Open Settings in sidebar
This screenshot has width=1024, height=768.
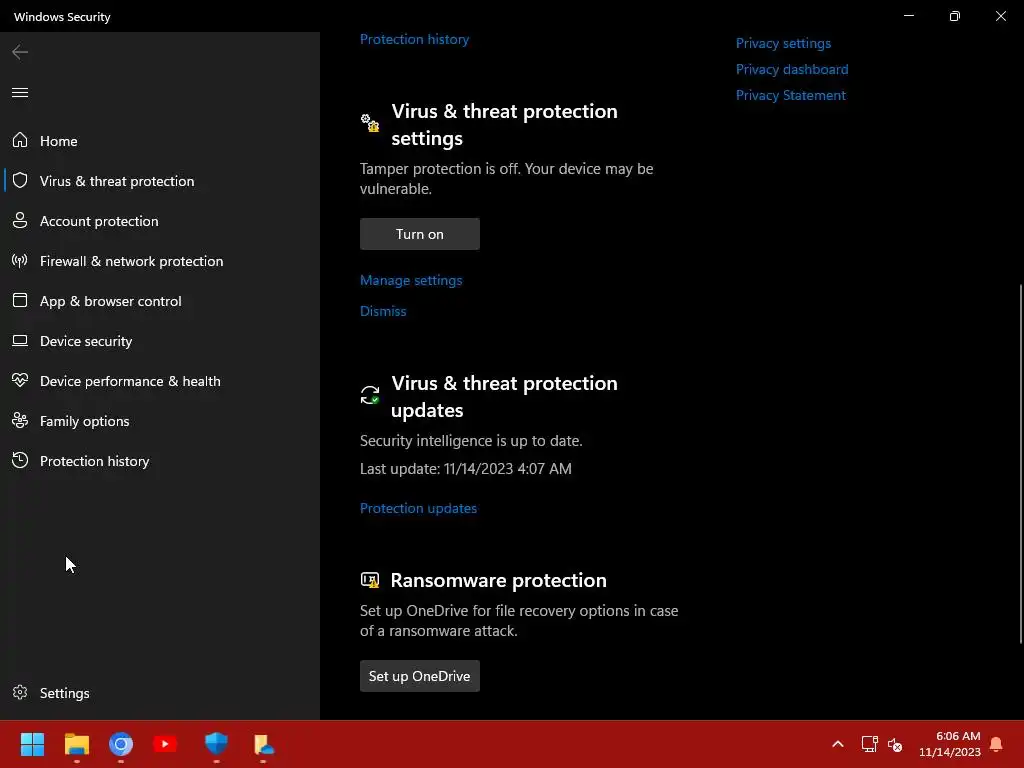pyautogui.click(x=160, y=693)
